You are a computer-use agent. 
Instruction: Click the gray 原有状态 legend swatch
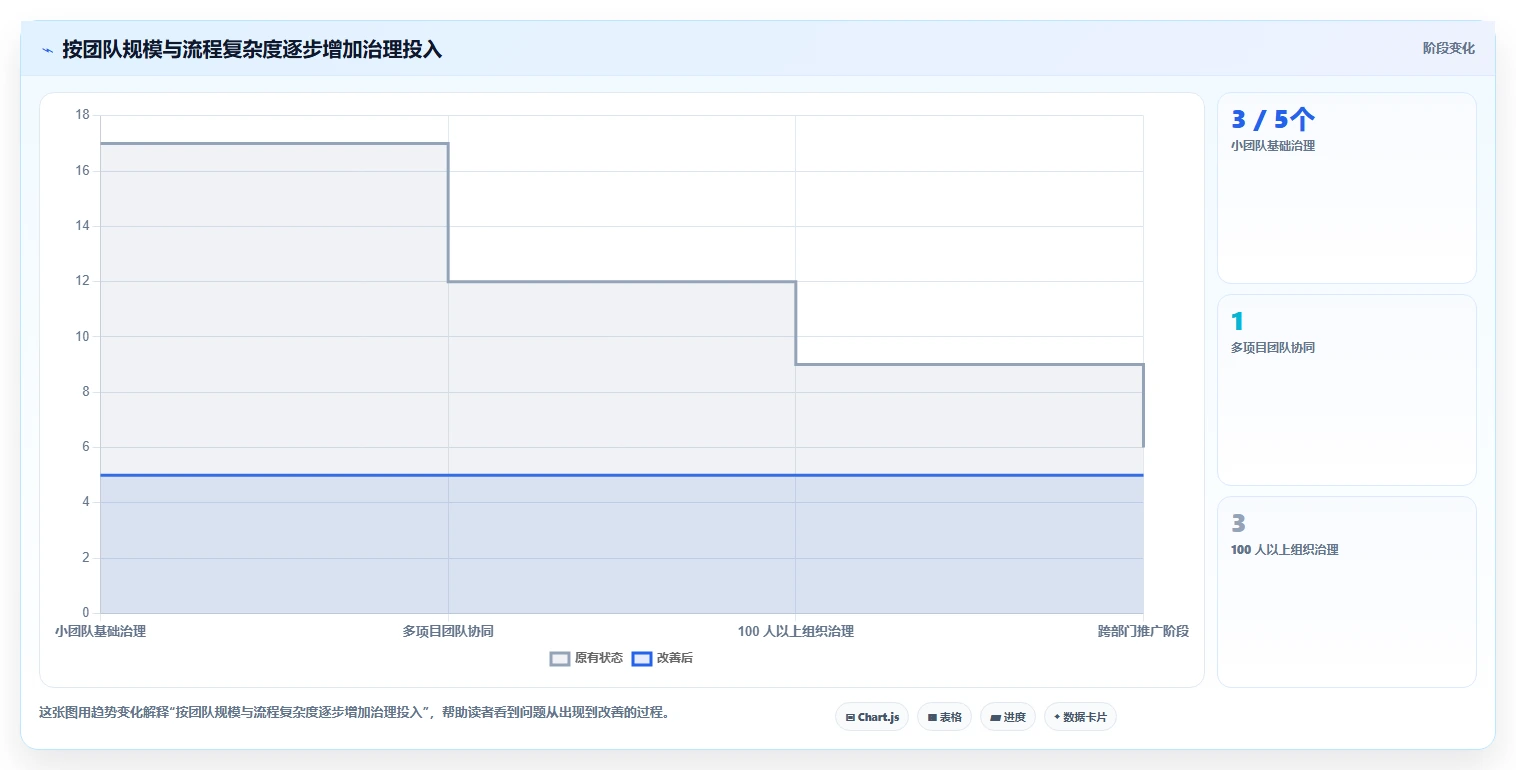pos(560,658)
